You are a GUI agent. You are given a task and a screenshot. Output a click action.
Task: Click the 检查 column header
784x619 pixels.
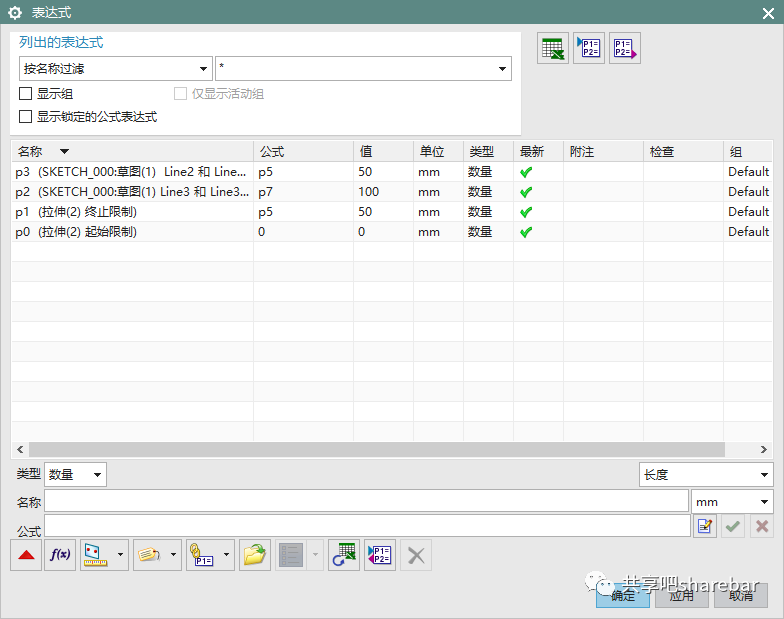pos(684,152)
